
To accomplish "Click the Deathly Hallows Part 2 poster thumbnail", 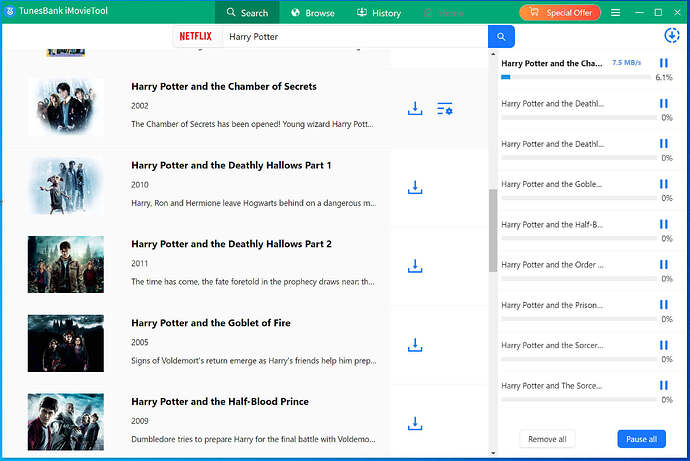I will (66, 264).
